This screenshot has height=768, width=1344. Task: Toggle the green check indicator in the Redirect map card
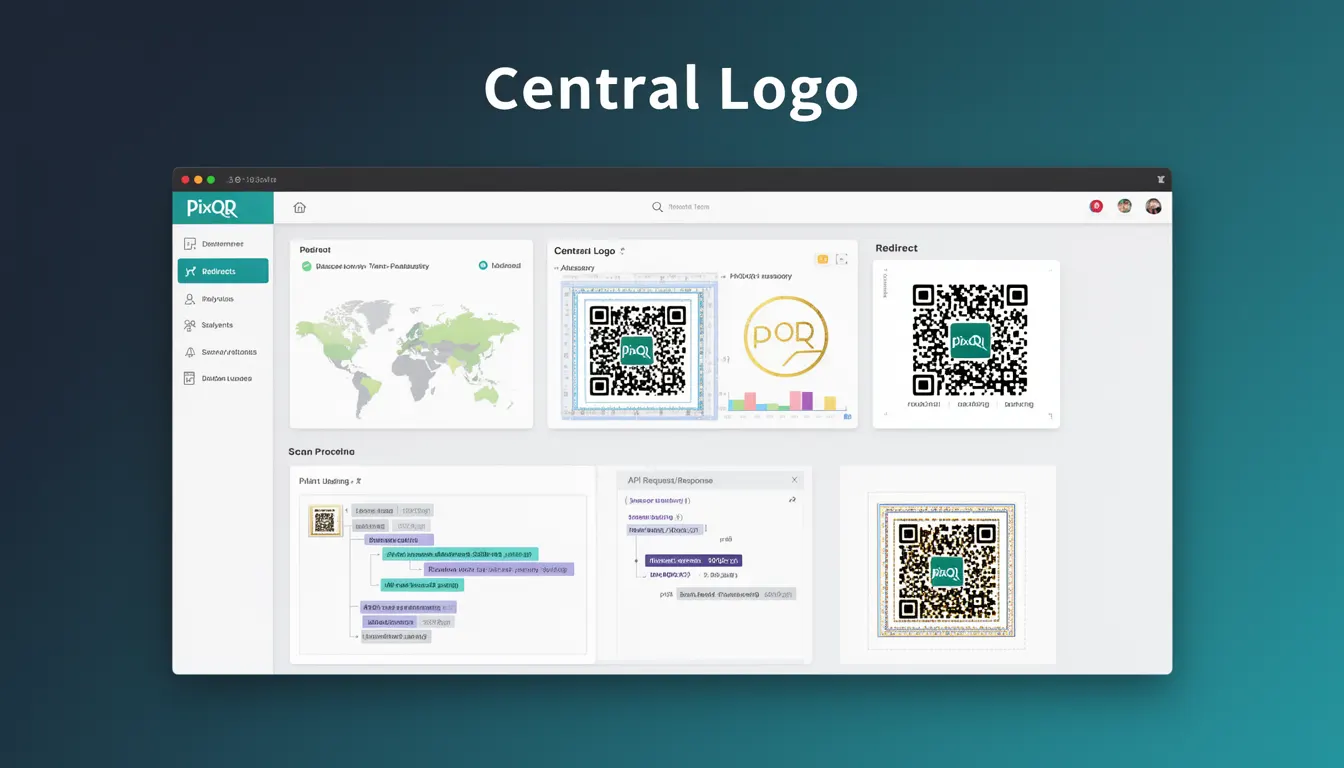(307, 266)
